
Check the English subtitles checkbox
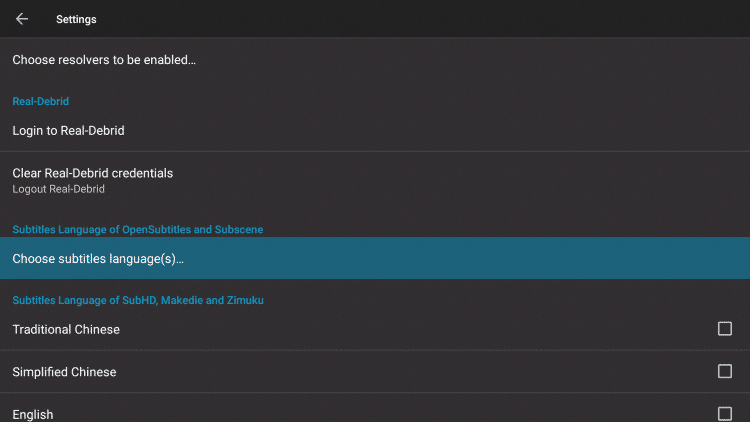[x=725, y=413]
